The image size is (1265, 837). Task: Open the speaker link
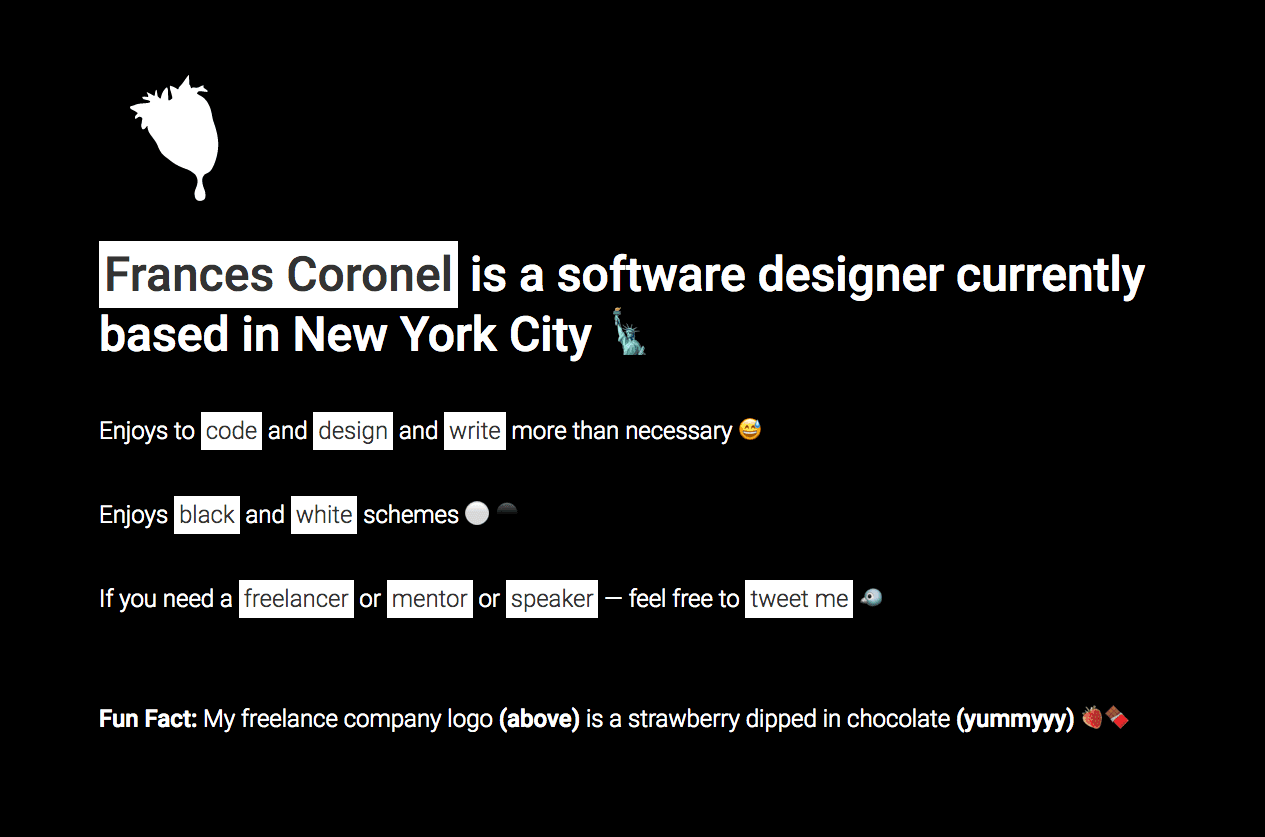pos(552,599)
